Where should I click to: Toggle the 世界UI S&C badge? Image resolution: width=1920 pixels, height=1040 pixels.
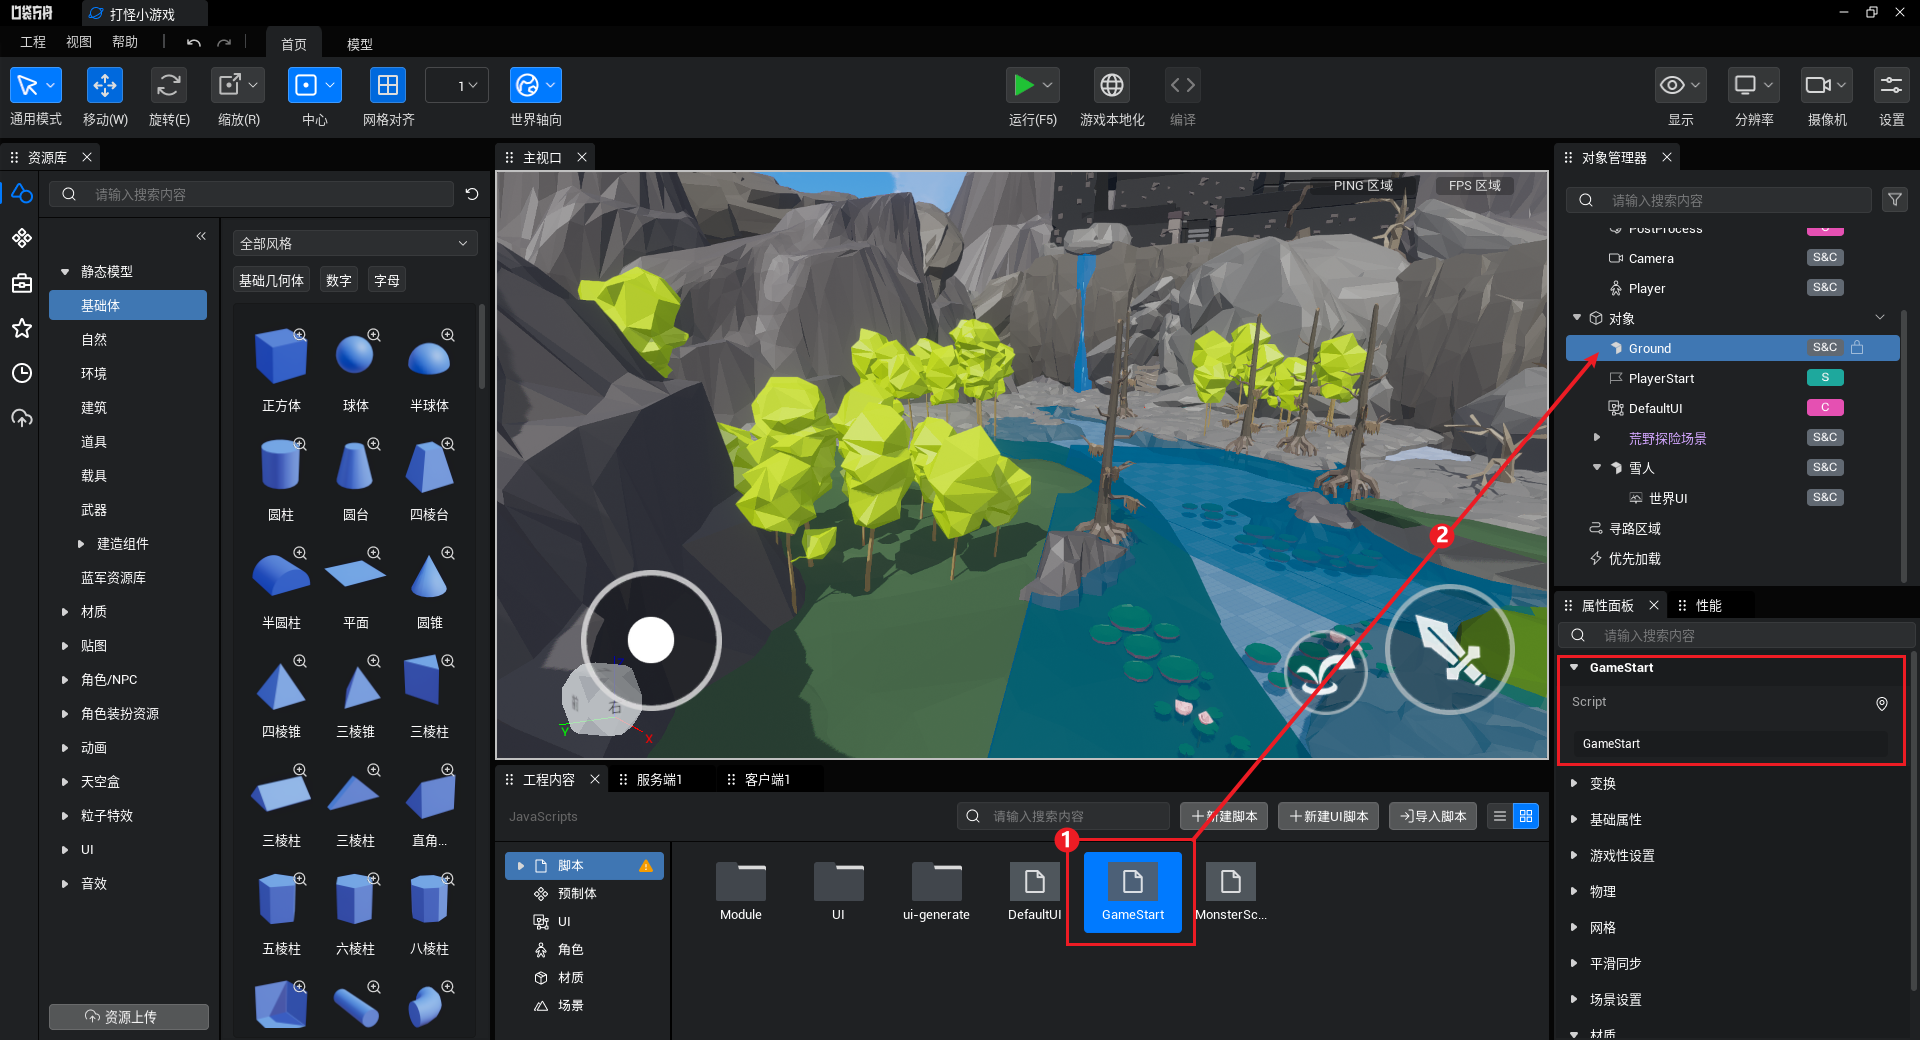pyautogui.click(x=1825, y=498)
